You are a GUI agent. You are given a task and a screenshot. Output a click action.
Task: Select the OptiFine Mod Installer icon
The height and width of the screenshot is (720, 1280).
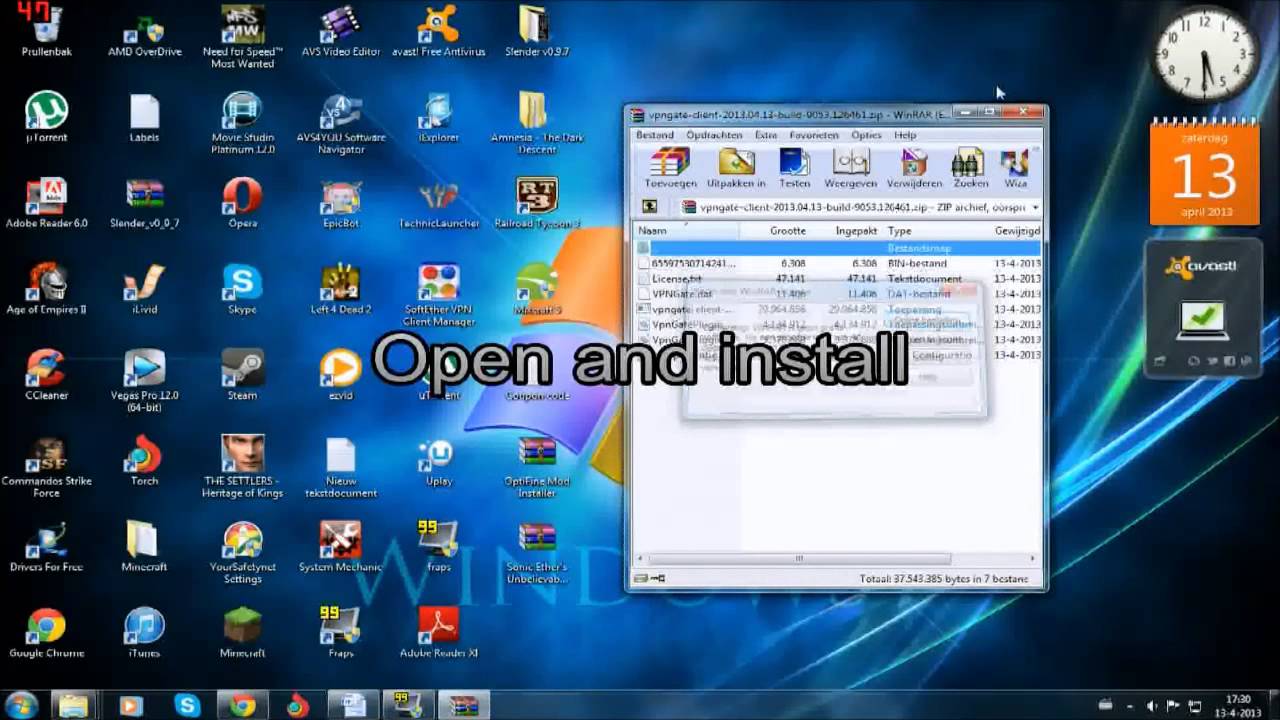pos(537,467)
